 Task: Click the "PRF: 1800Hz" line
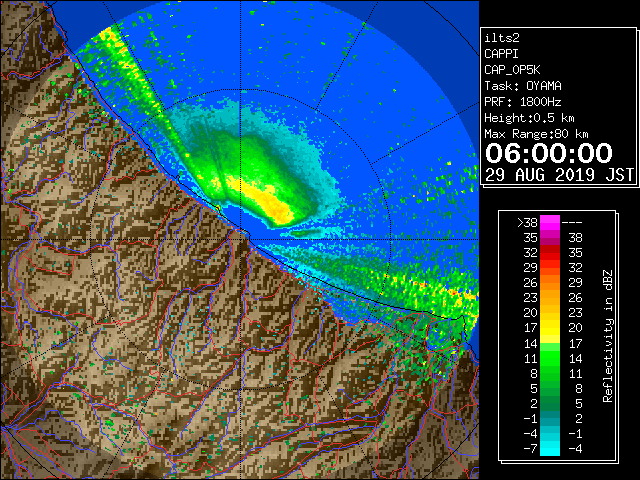tap(523, 102)
